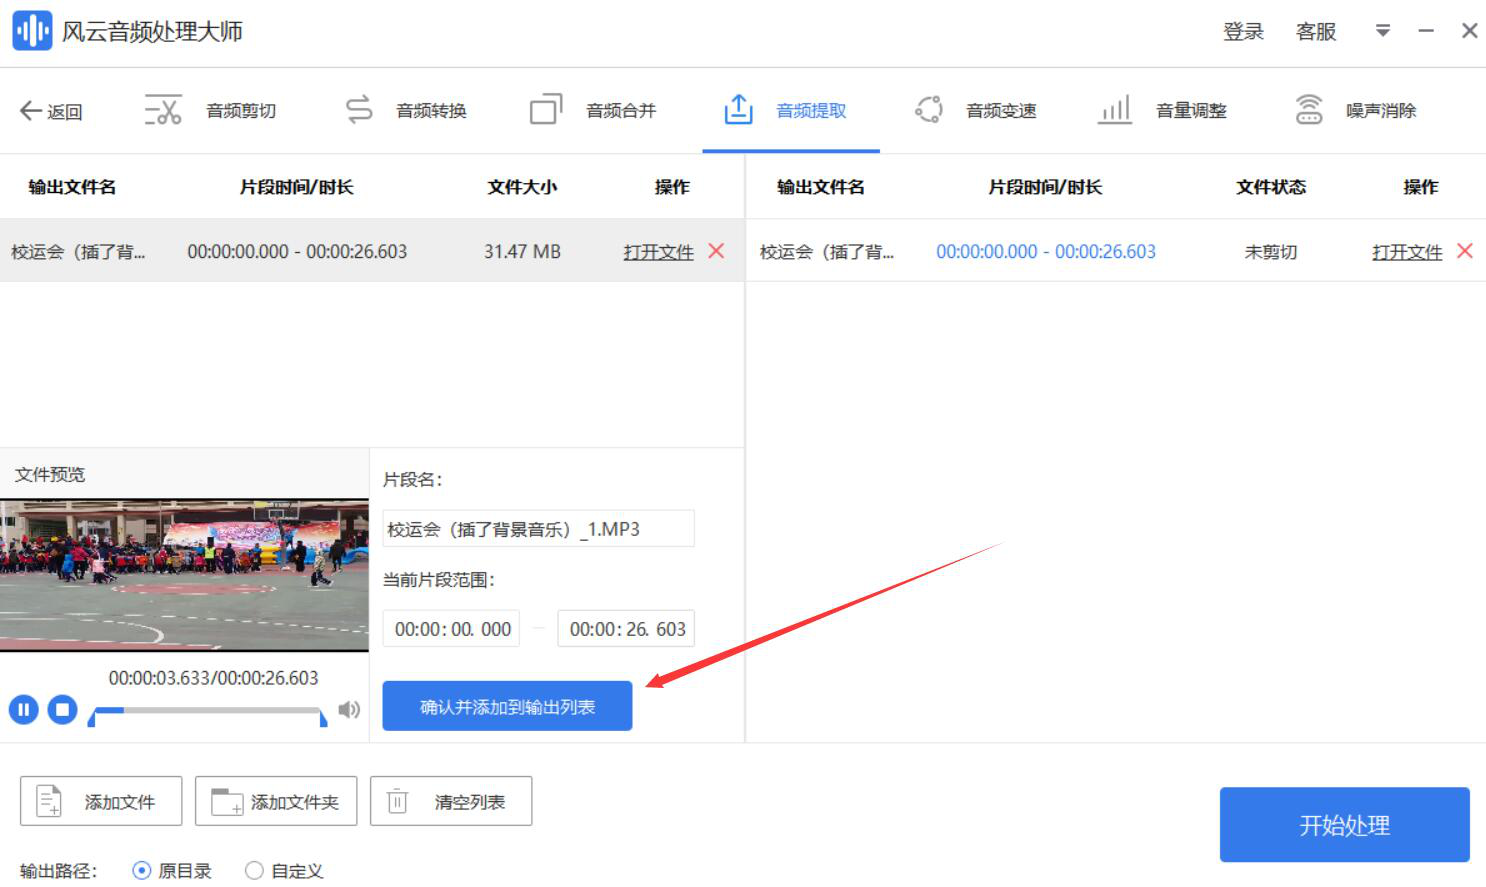1486x887 pixels.
Task: Click the segment start time field
Action: click(451, 629)
